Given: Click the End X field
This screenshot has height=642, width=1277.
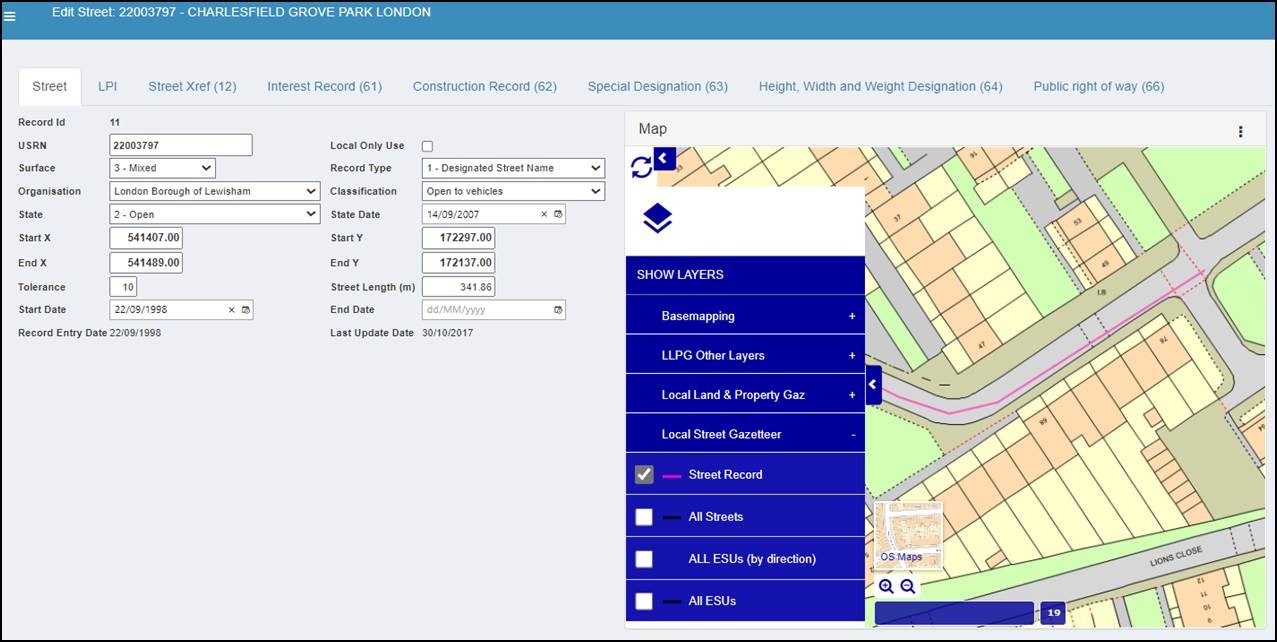Looking at the screenshot, I should (146, 263).
